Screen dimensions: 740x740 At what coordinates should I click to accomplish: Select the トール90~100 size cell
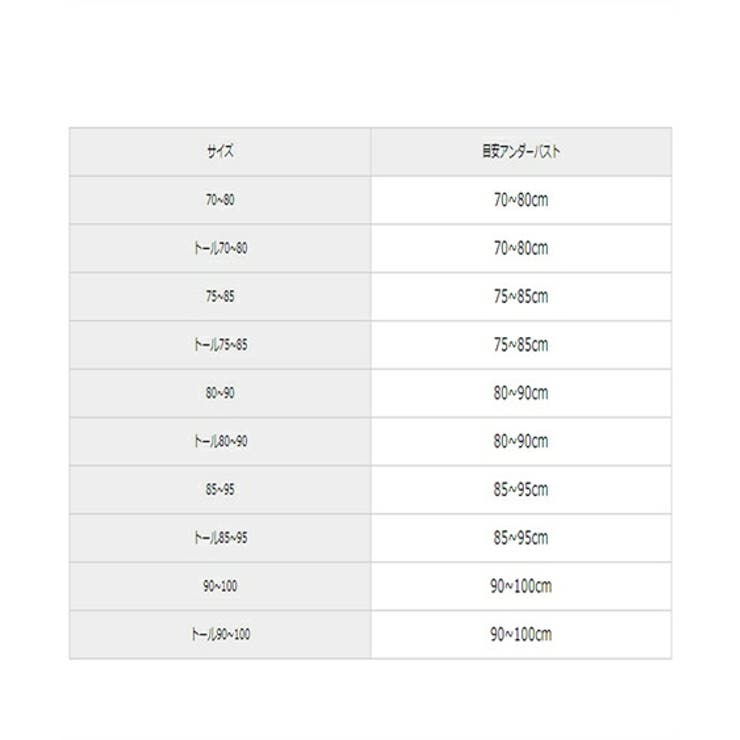(x=220, y=634)
